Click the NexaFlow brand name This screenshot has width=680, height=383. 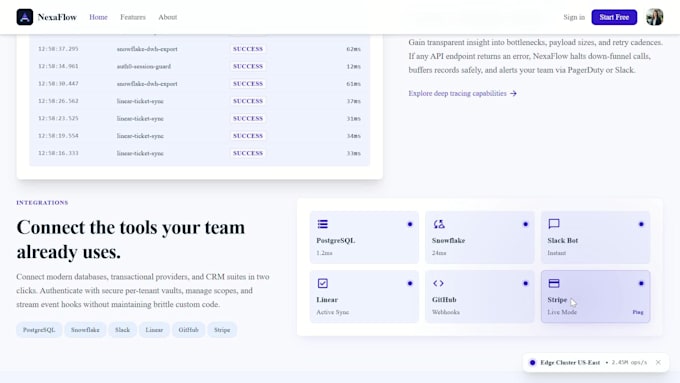tap(57, 17)
